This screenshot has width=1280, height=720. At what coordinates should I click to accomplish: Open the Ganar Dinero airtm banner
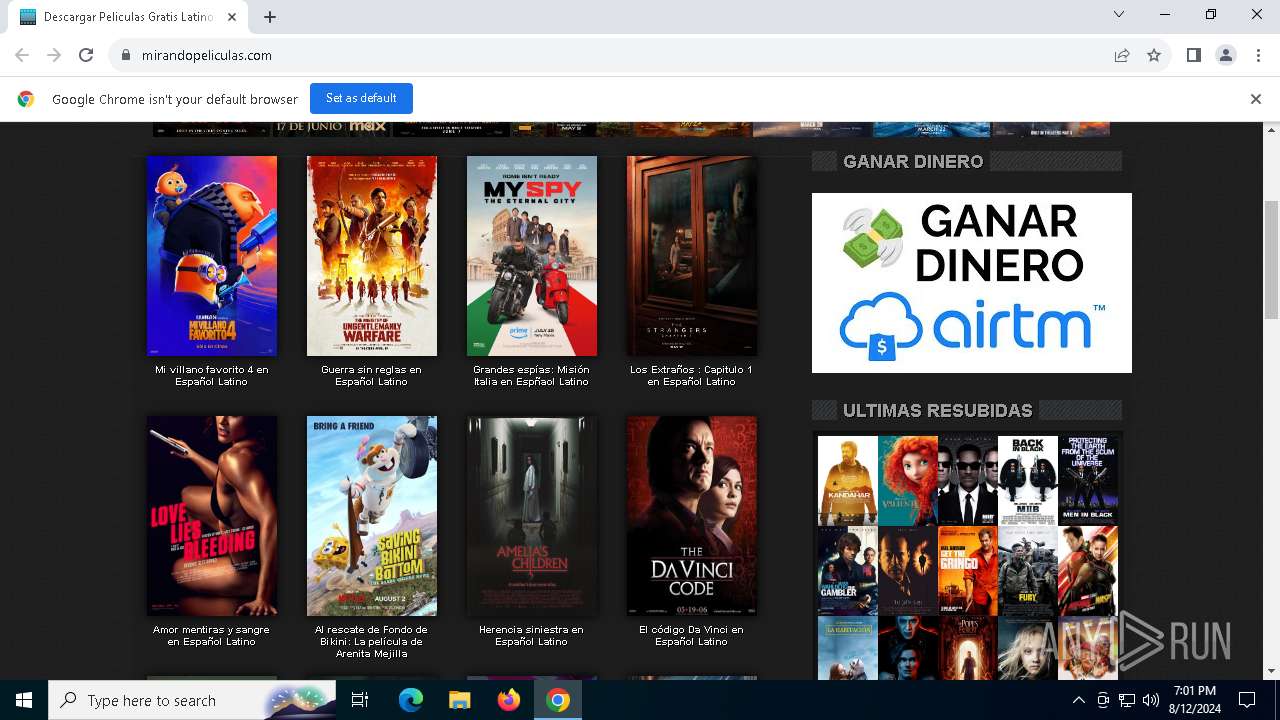972,283
